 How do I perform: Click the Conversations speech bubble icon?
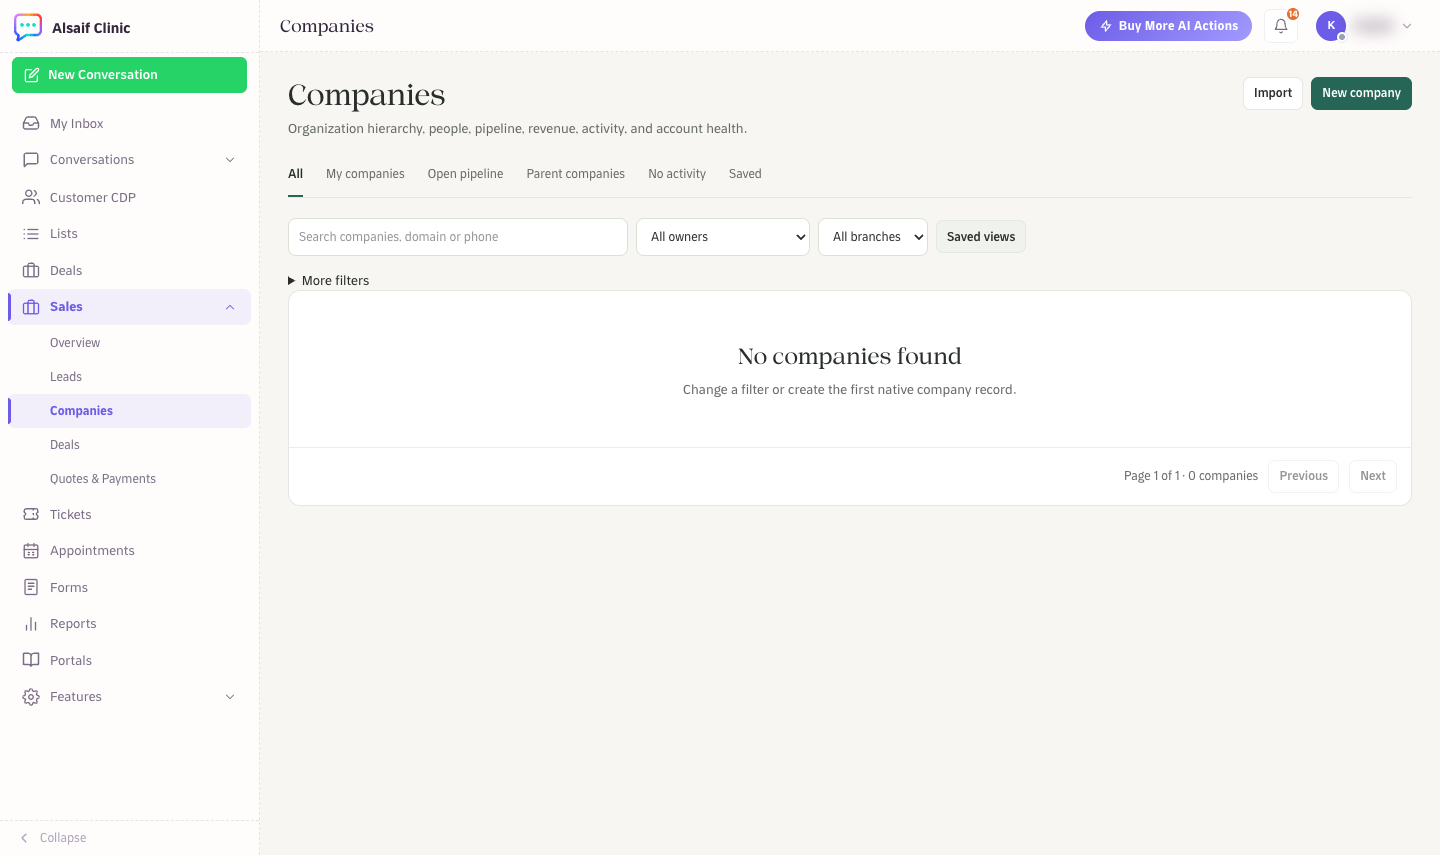click(31, 160)
